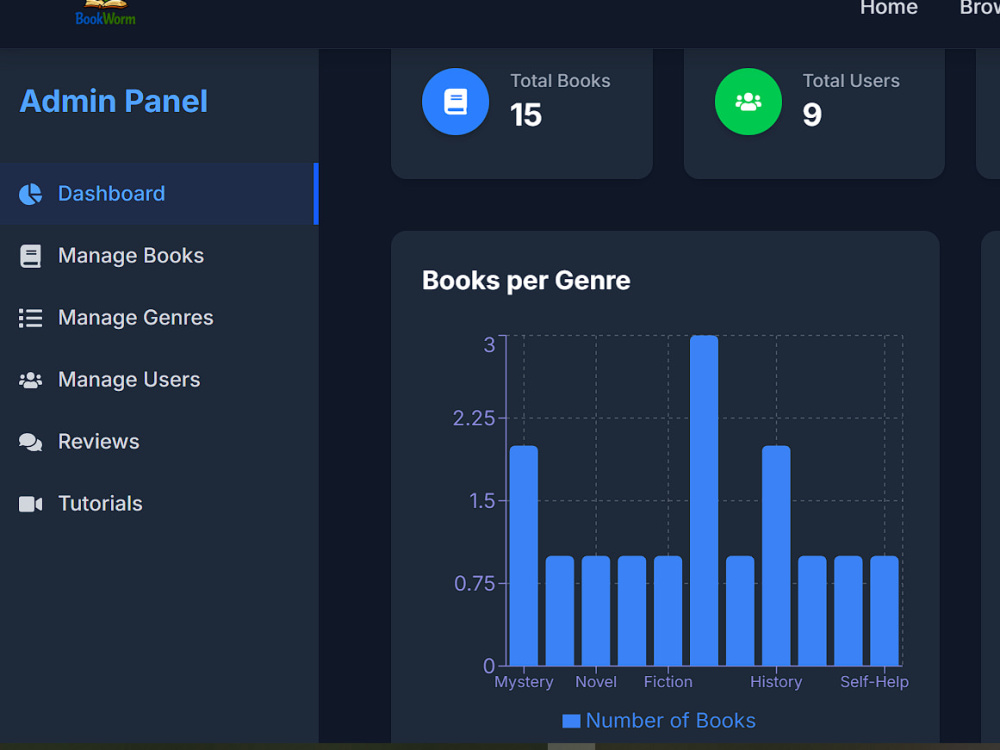Viewport: 1000px width, 750px height.
Task: Click the Admin Panel heading
Action: 114,101
